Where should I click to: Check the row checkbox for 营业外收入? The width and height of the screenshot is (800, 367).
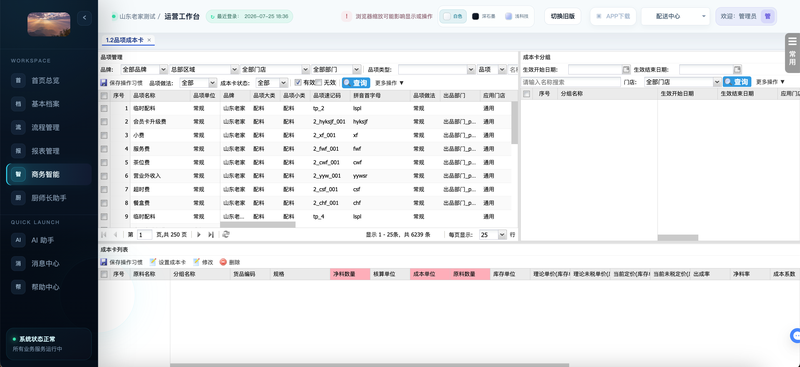point(104,176)
